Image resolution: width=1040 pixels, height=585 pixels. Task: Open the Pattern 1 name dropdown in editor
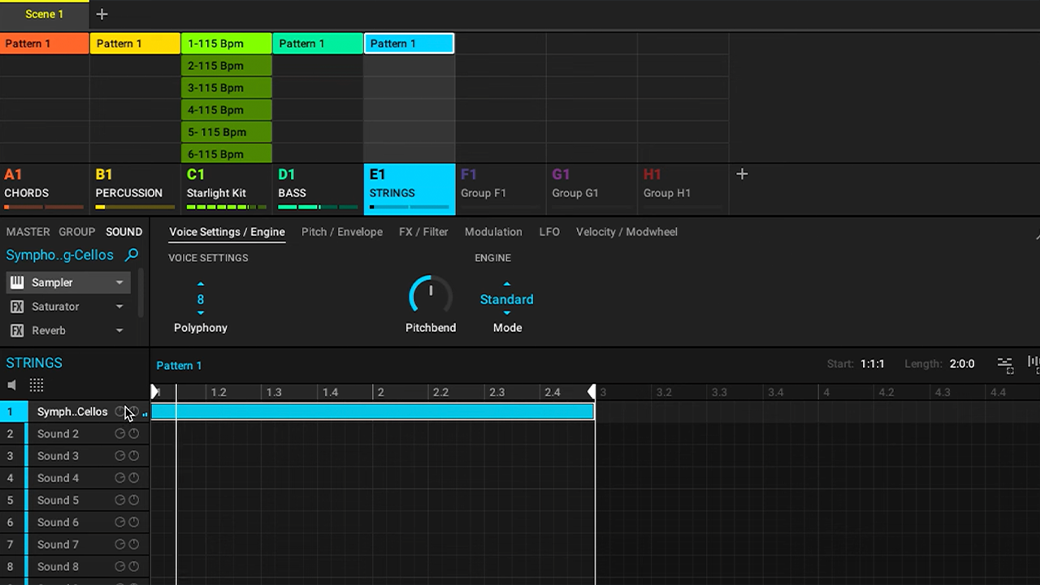179,365
